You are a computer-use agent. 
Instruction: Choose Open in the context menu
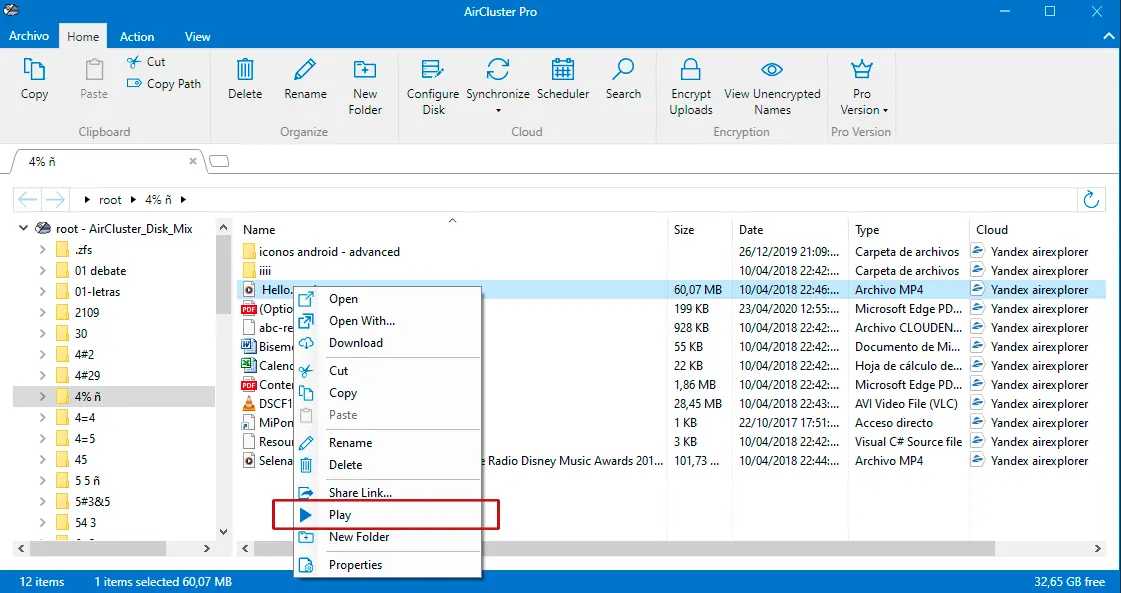point(387,299)
